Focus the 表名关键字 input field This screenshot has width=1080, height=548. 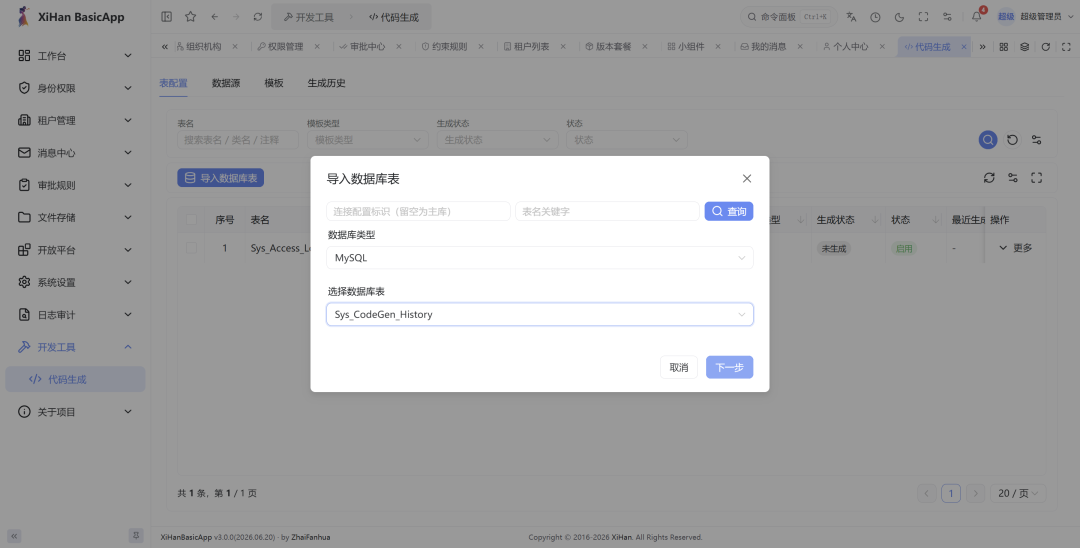tap(607, 211)
